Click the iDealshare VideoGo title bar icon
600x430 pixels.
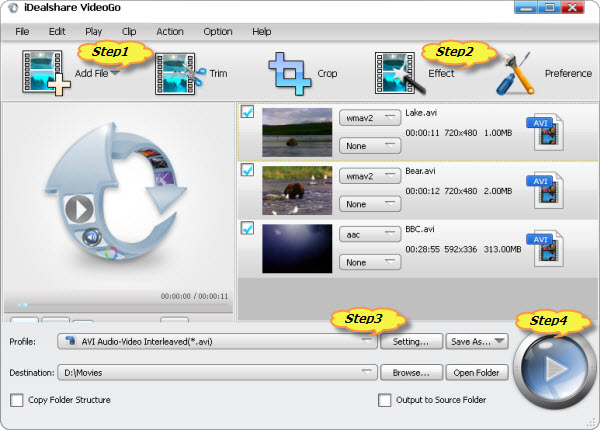pyautogui.click(x=13, y=8)
